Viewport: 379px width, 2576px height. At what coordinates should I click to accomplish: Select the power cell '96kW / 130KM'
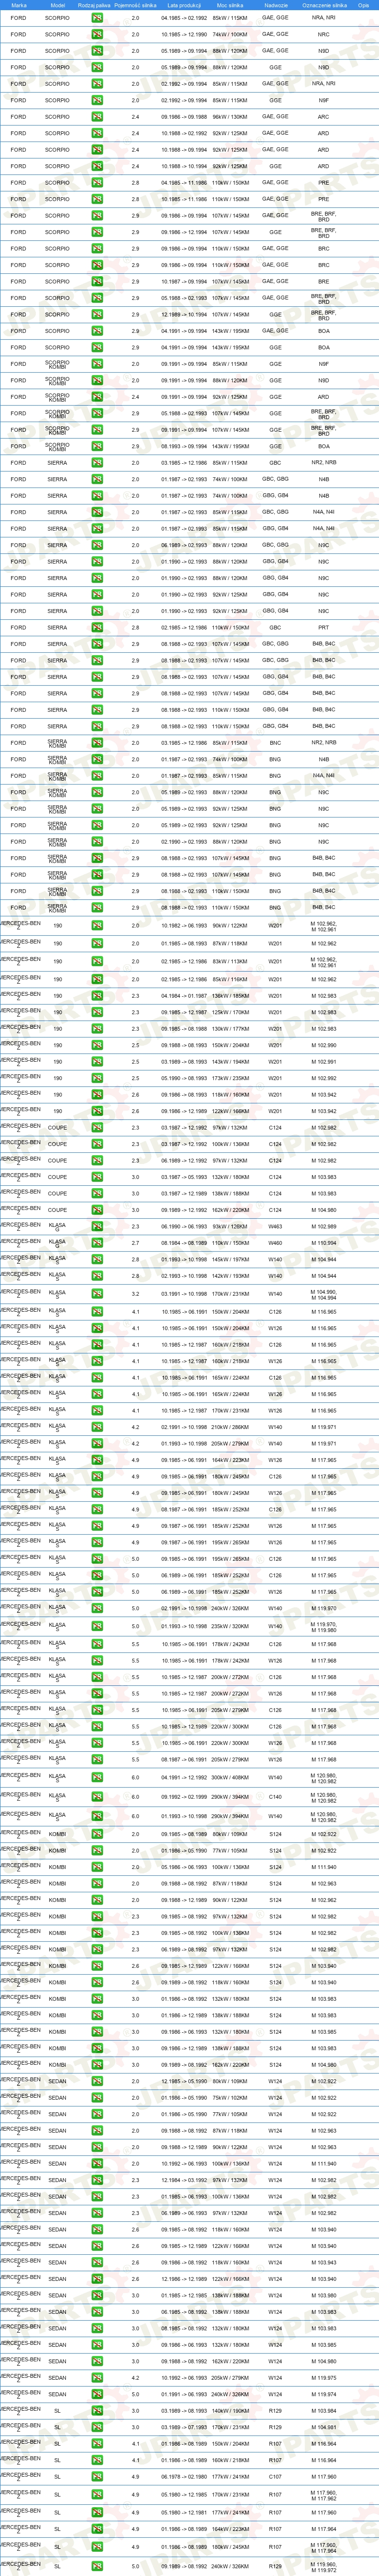(x=230, y=117)
